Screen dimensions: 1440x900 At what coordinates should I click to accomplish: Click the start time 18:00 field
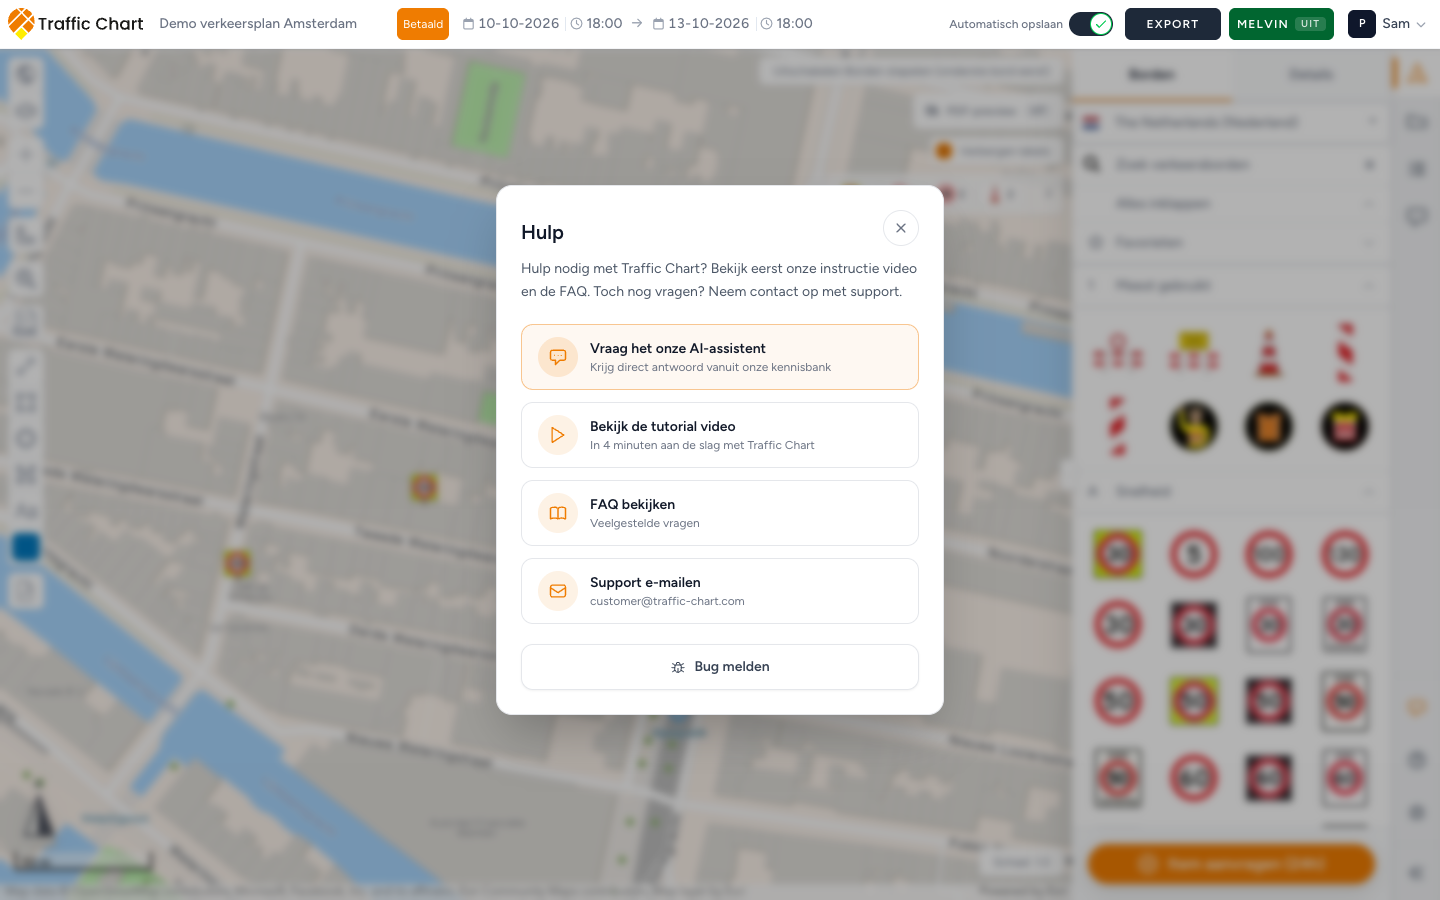pos(597,23)
